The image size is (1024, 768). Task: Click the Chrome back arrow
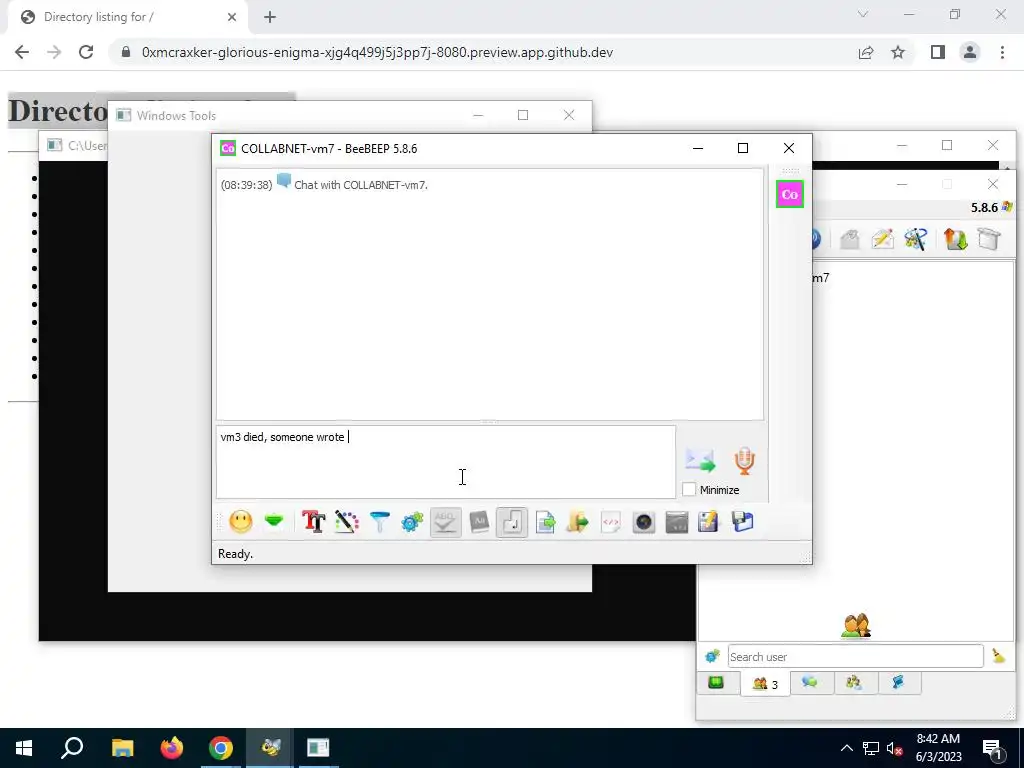click(22, 52)
